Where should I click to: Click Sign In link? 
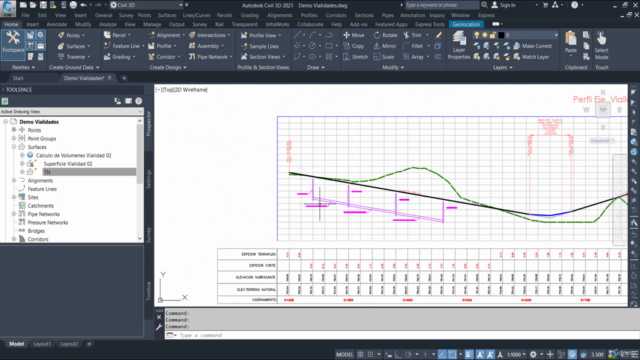click(x=507, y=5)
